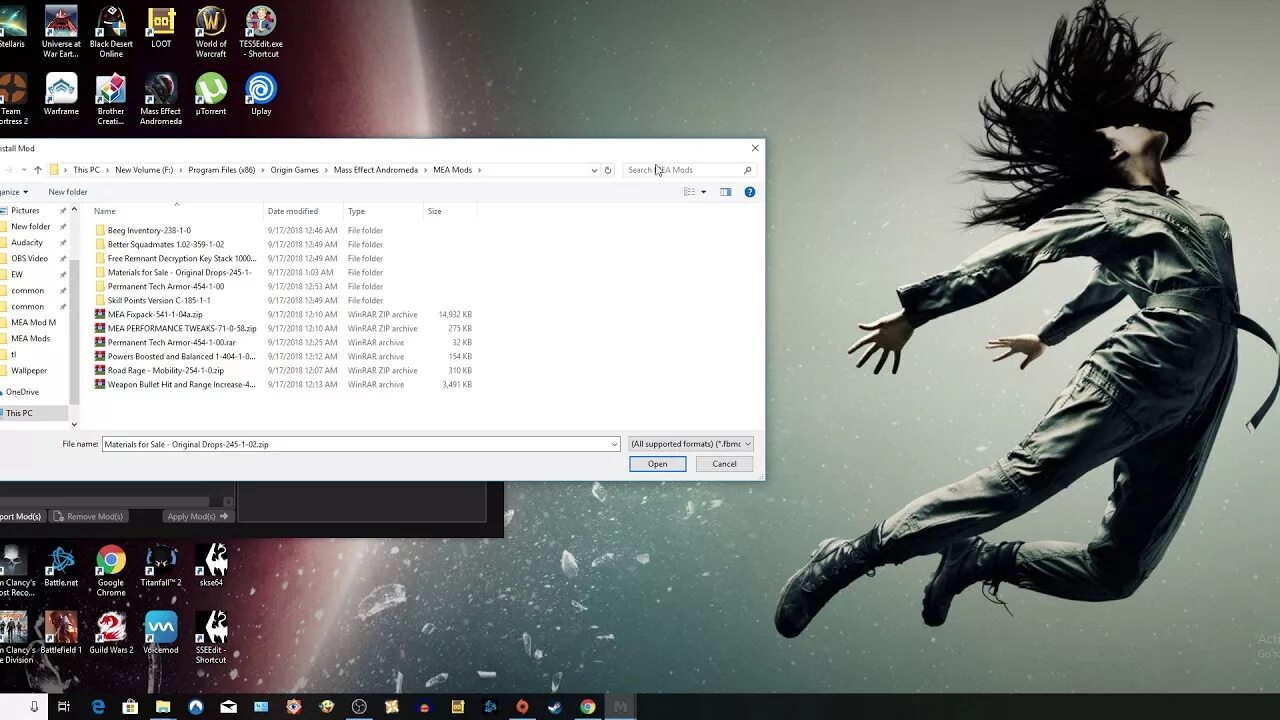Image resolution: width=1280 pixels, height=720 pixels.
Task: Select OneDrive in the navigation pane
Action: coord(22,392)
